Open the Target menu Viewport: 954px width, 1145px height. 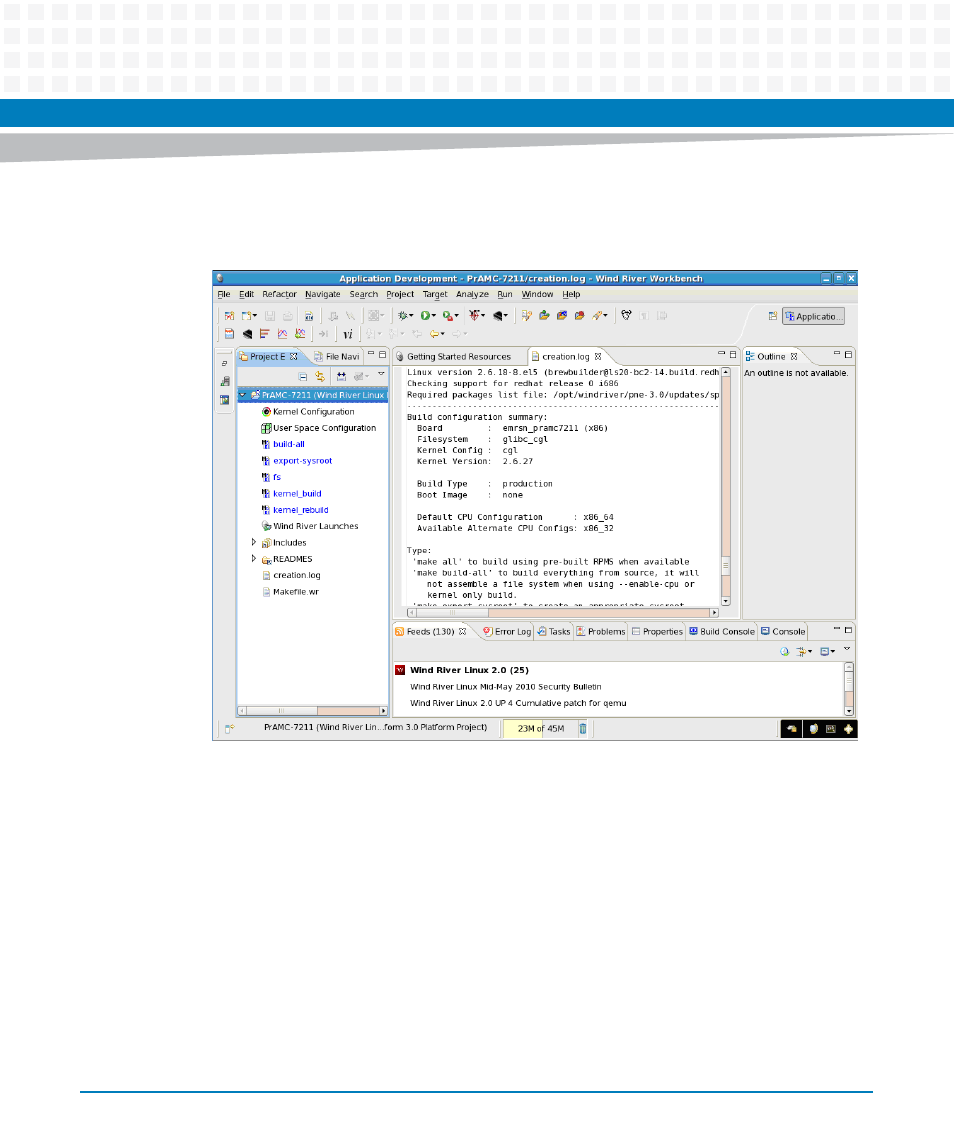[x=435, y=294]
